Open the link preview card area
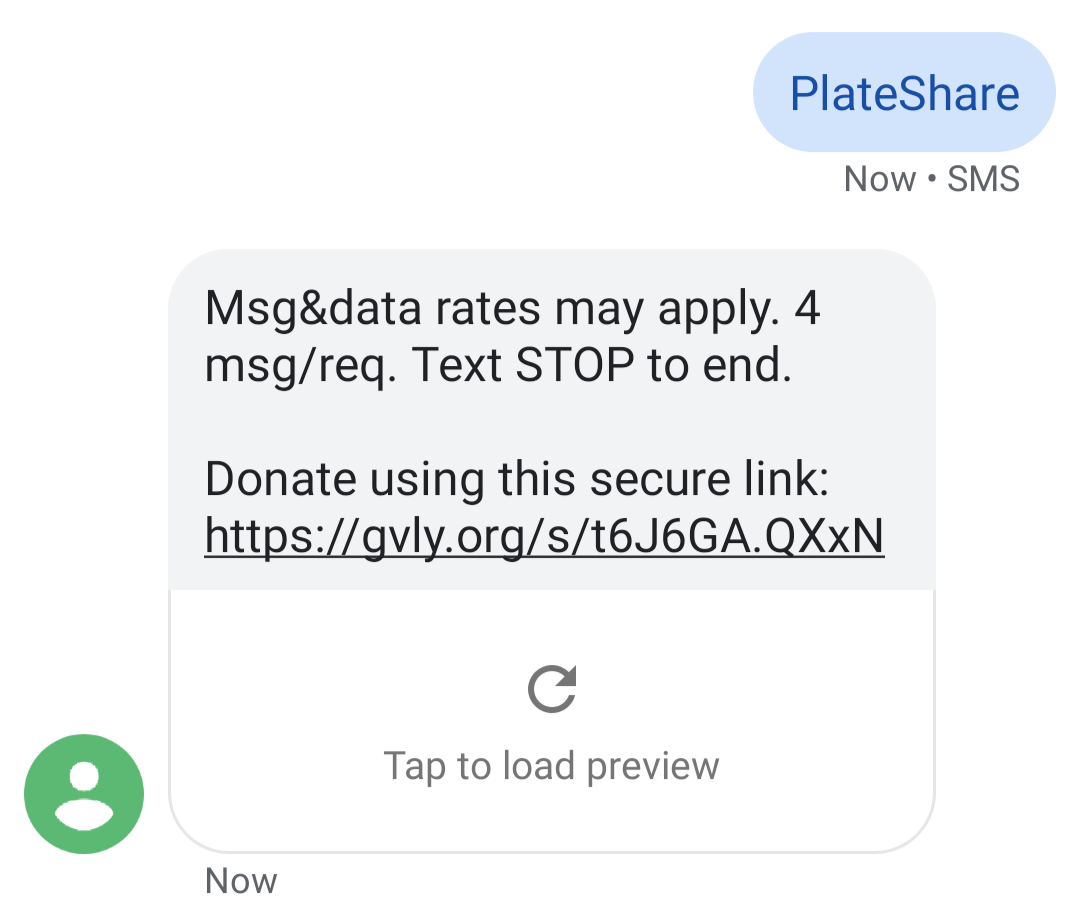The width and height of the screenshot is (1080, 916). tap(552, 720)
